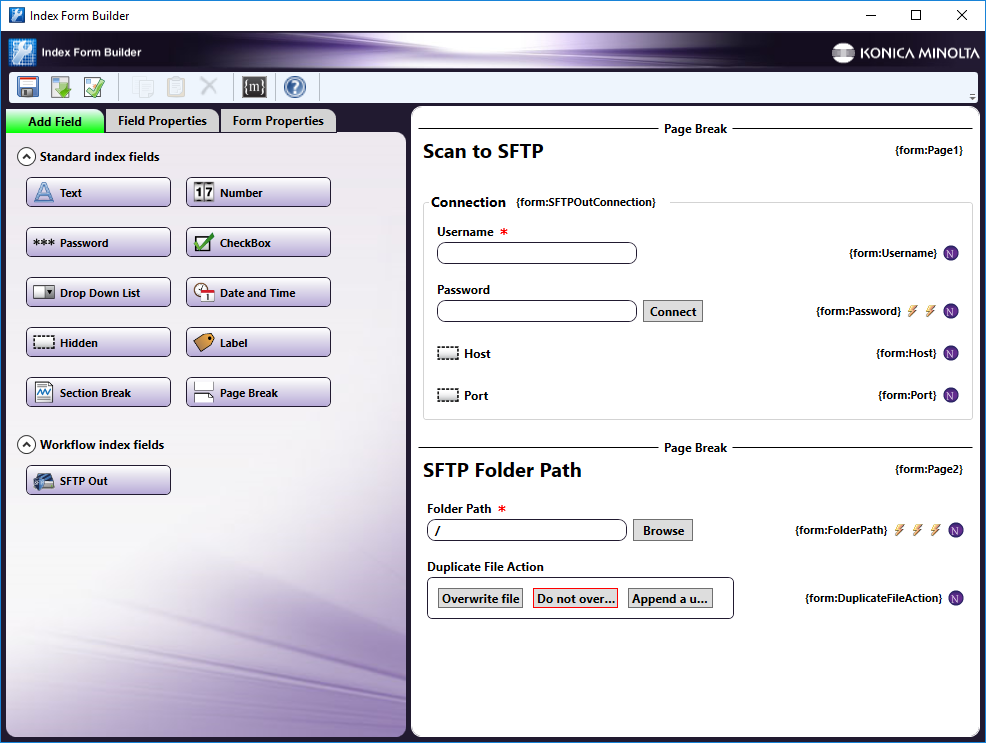The width and height of the screenshot is (986, 743).
Task: Click the N badge next to {form:Host}
Action: point(951,353)
